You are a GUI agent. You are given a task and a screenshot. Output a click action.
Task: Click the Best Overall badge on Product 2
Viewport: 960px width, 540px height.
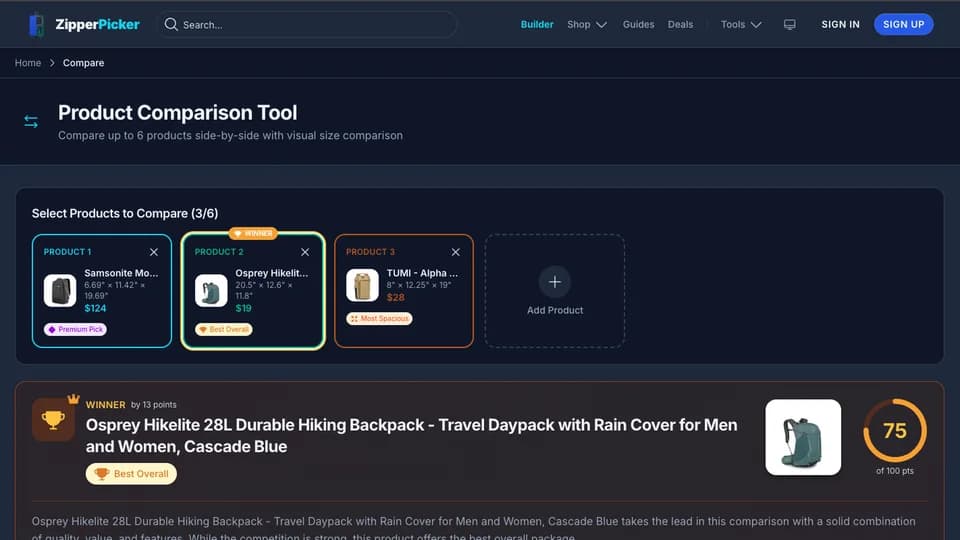pyautogui.click(x=223, y=329)
